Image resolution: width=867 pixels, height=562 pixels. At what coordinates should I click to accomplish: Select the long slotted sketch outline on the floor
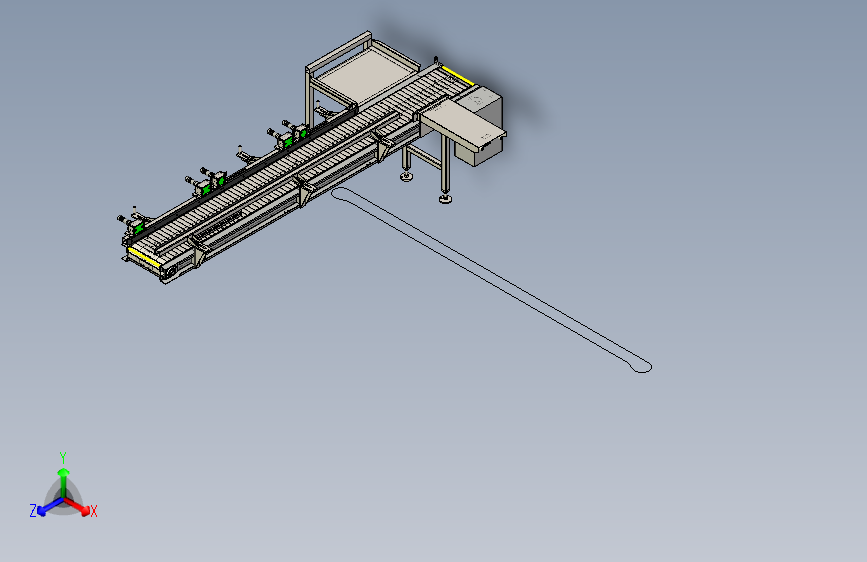tap(492, 279)
